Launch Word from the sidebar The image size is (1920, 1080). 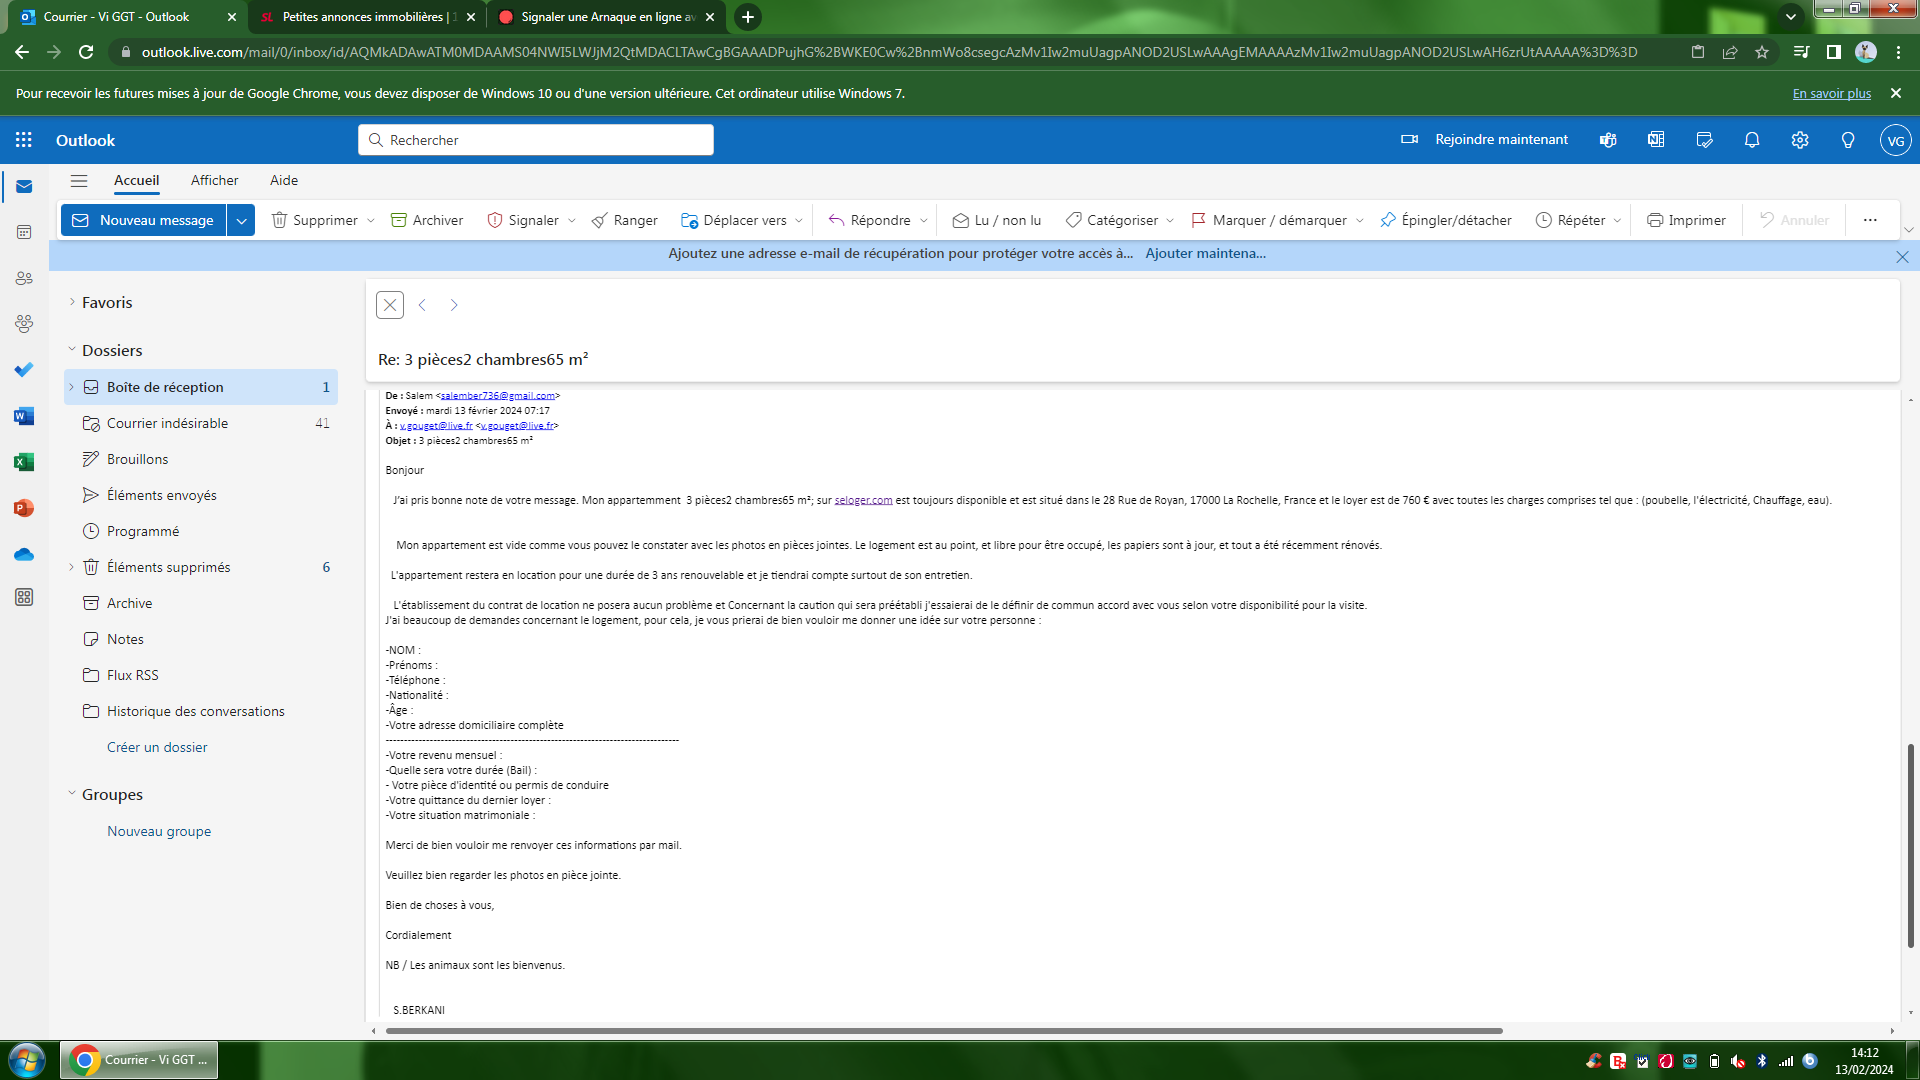tap(24, 416)
